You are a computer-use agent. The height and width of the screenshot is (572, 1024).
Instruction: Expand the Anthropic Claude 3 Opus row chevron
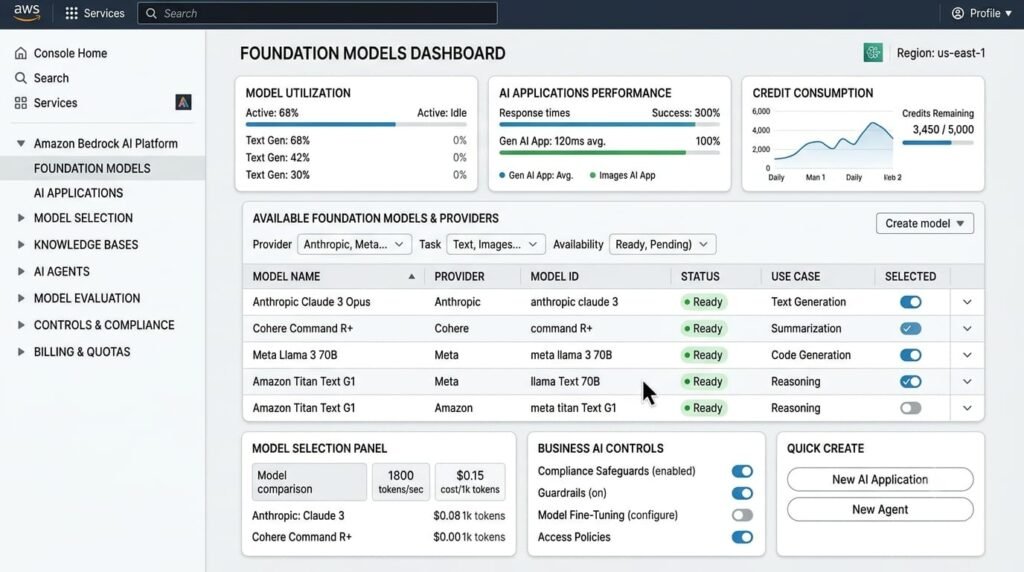click(967, 302)
